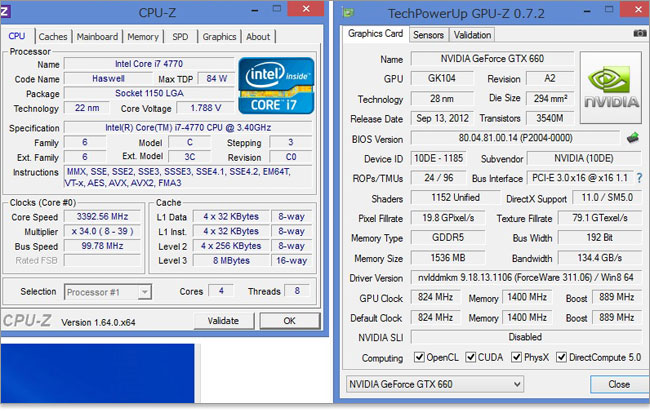Image resolution: width=650 pixels, height=411 pixels.
Task: Click the CPU-Z app icon in title bar
Action: point(5,11)
